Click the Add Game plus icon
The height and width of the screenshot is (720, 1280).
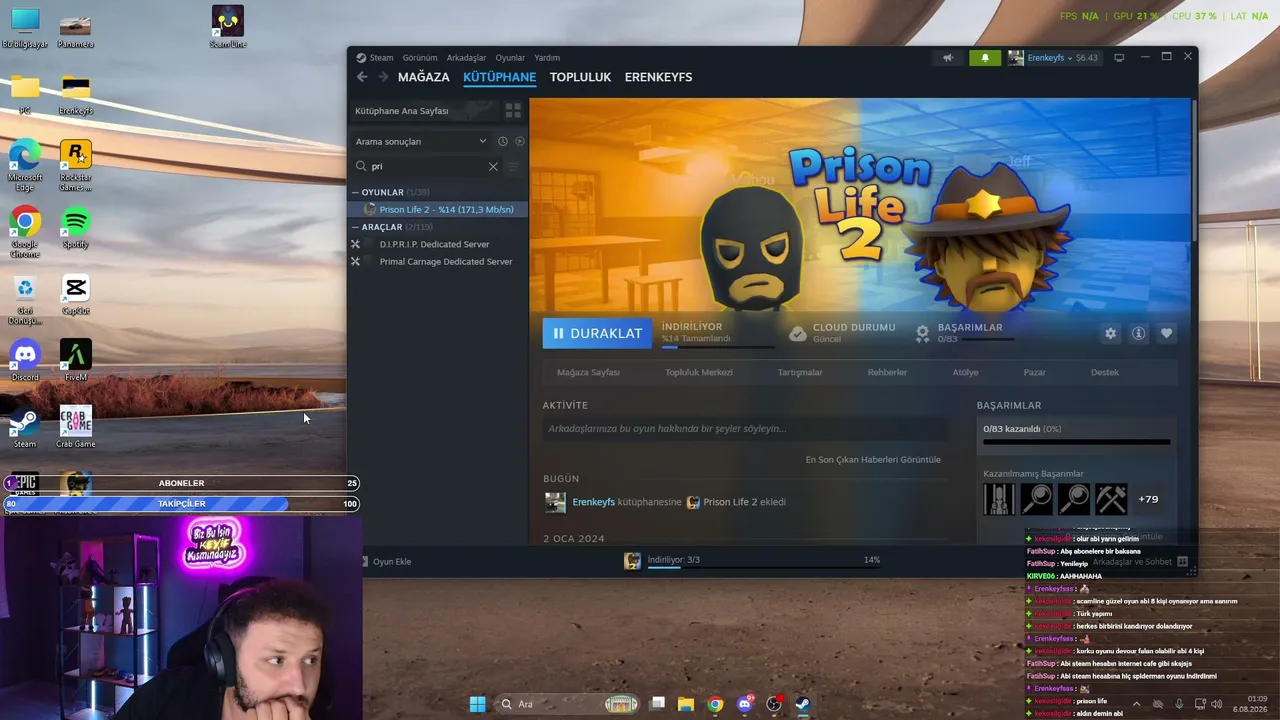pyautogui.click(x=363, y=561)
